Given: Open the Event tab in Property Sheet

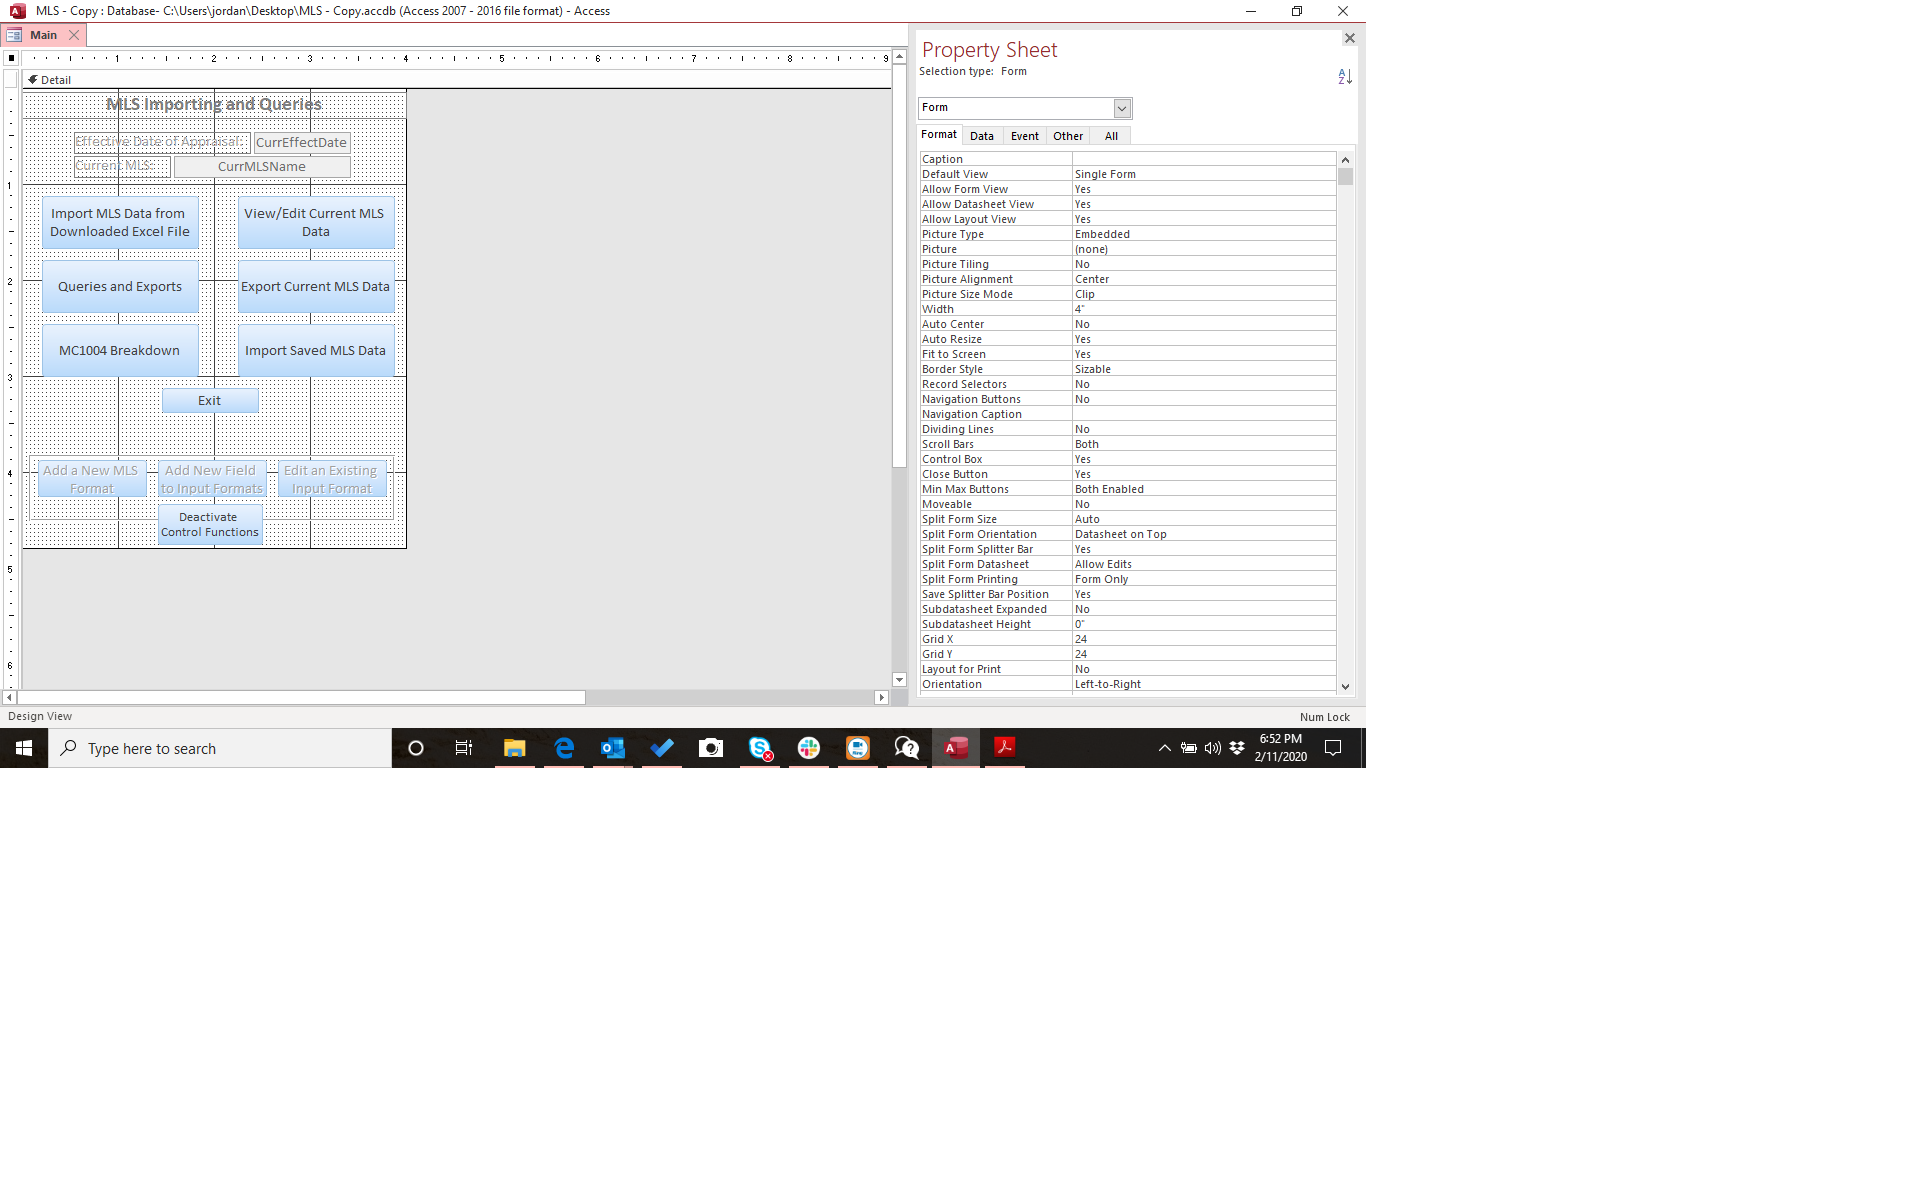Looking at the screenshot, I should pyautogui.click(x=1024, y=136).
